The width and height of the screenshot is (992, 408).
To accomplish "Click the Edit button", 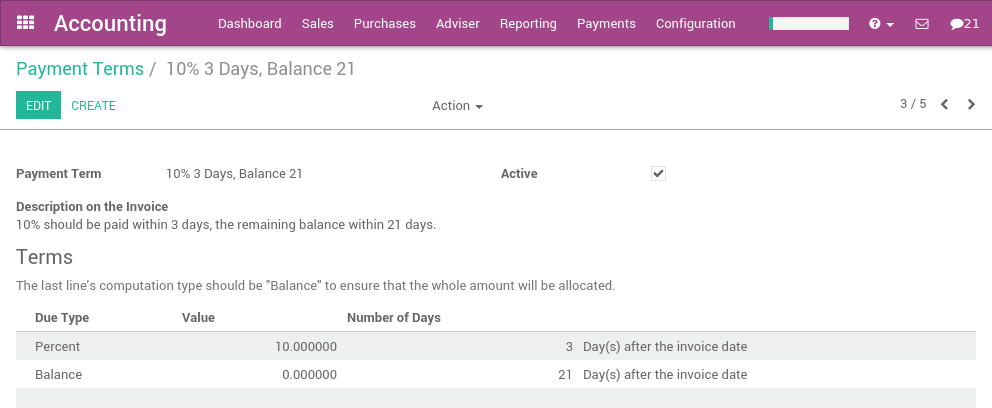I will coord(38,105).
